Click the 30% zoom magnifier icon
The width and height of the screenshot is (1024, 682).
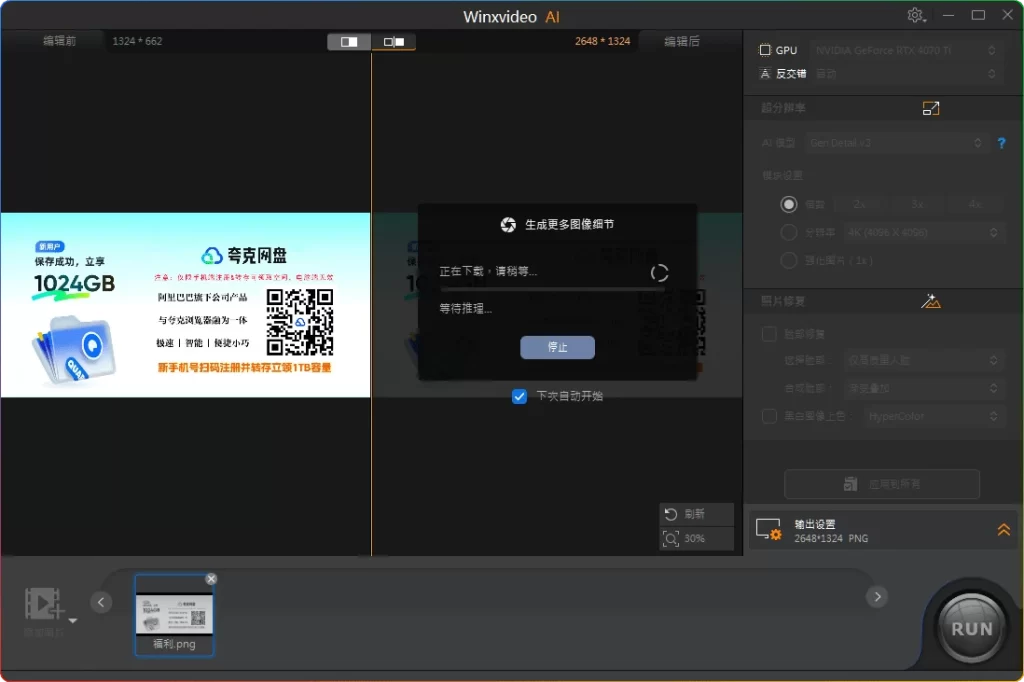click(672, 539)
